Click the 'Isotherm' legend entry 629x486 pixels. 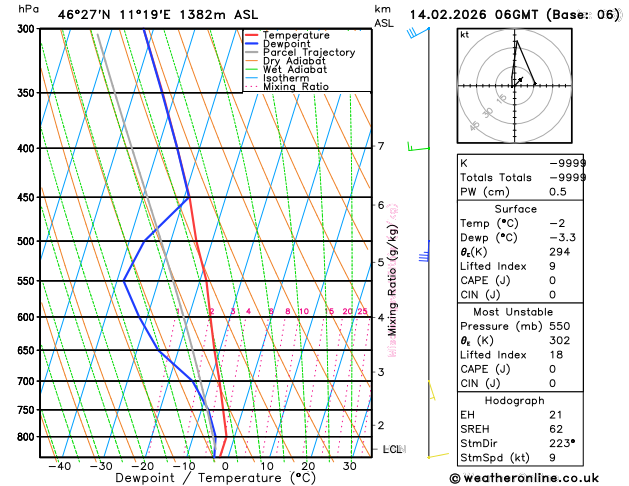pyautogui.click(x=286, y=78)
